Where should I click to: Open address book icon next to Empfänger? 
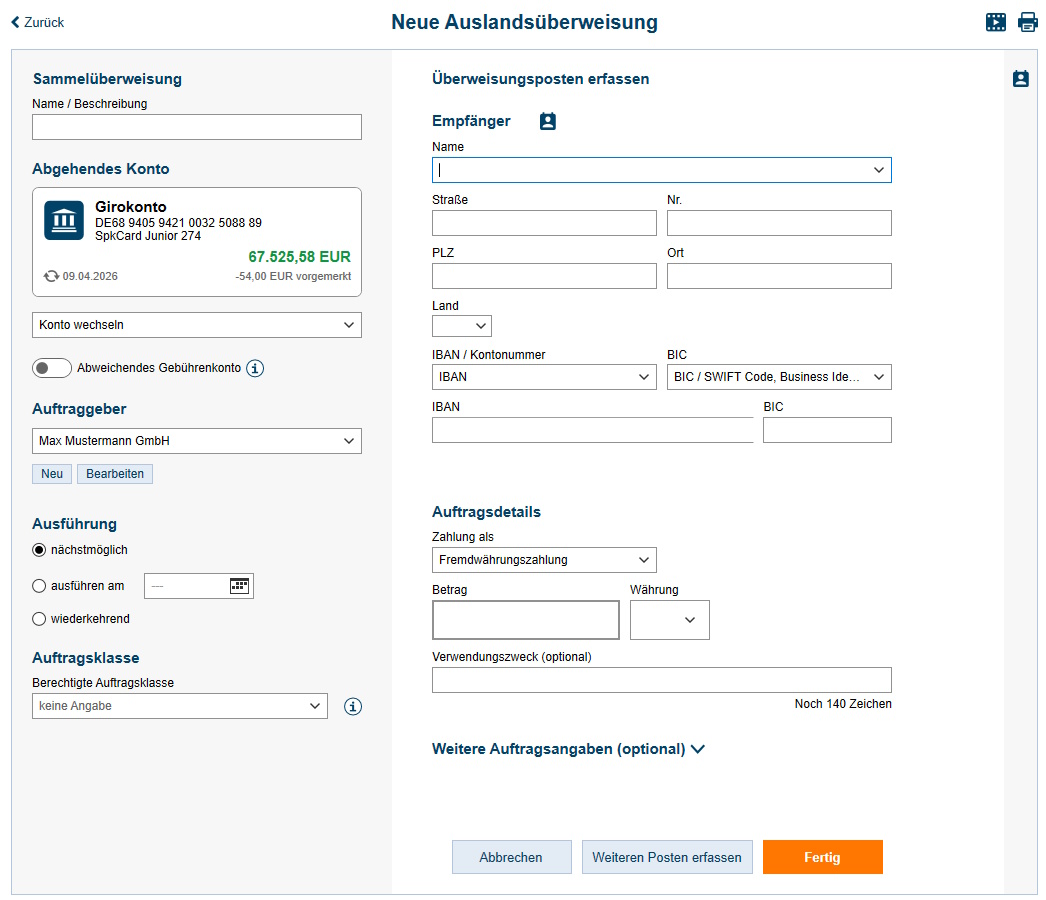[x=547, y=121]
